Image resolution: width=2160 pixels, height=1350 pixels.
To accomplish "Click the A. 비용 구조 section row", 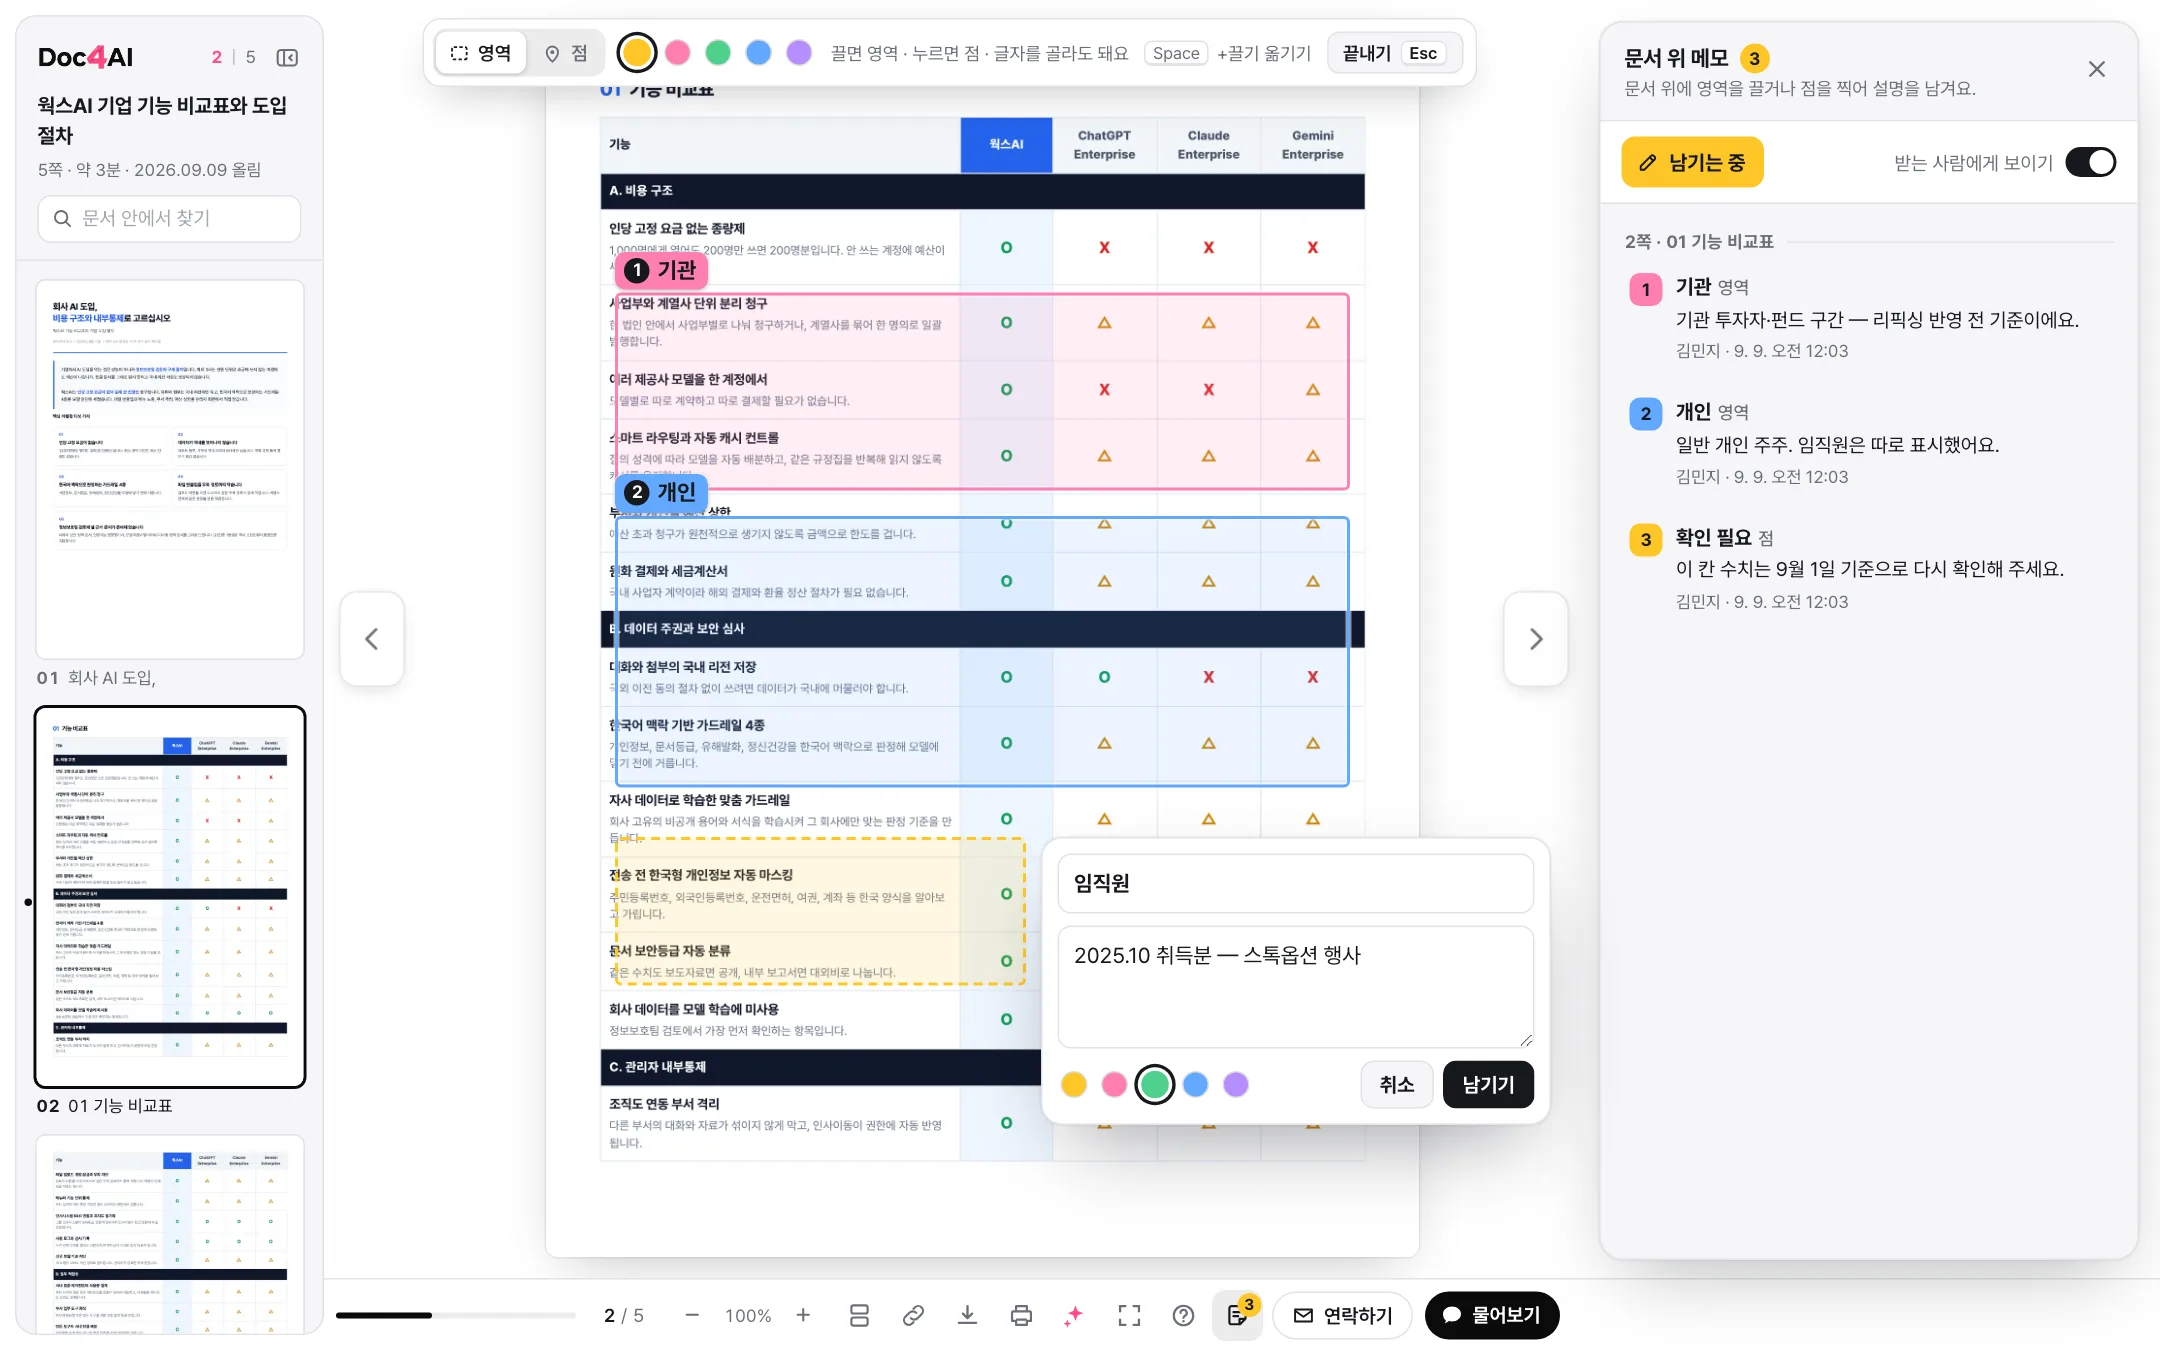I will coord(982,190).
